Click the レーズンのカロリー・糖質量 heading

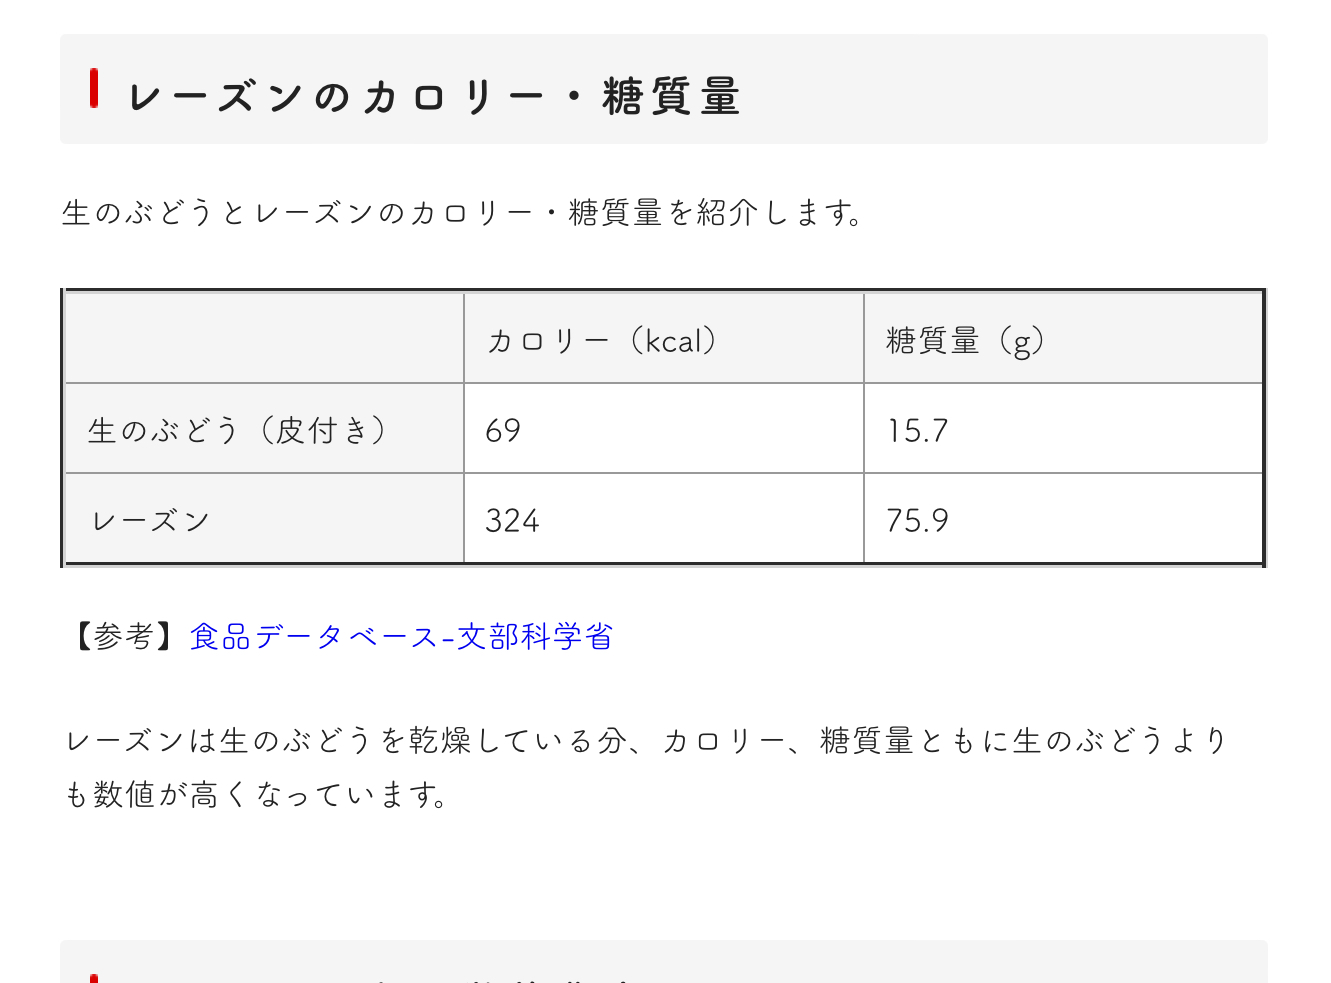tap(434, 97)
